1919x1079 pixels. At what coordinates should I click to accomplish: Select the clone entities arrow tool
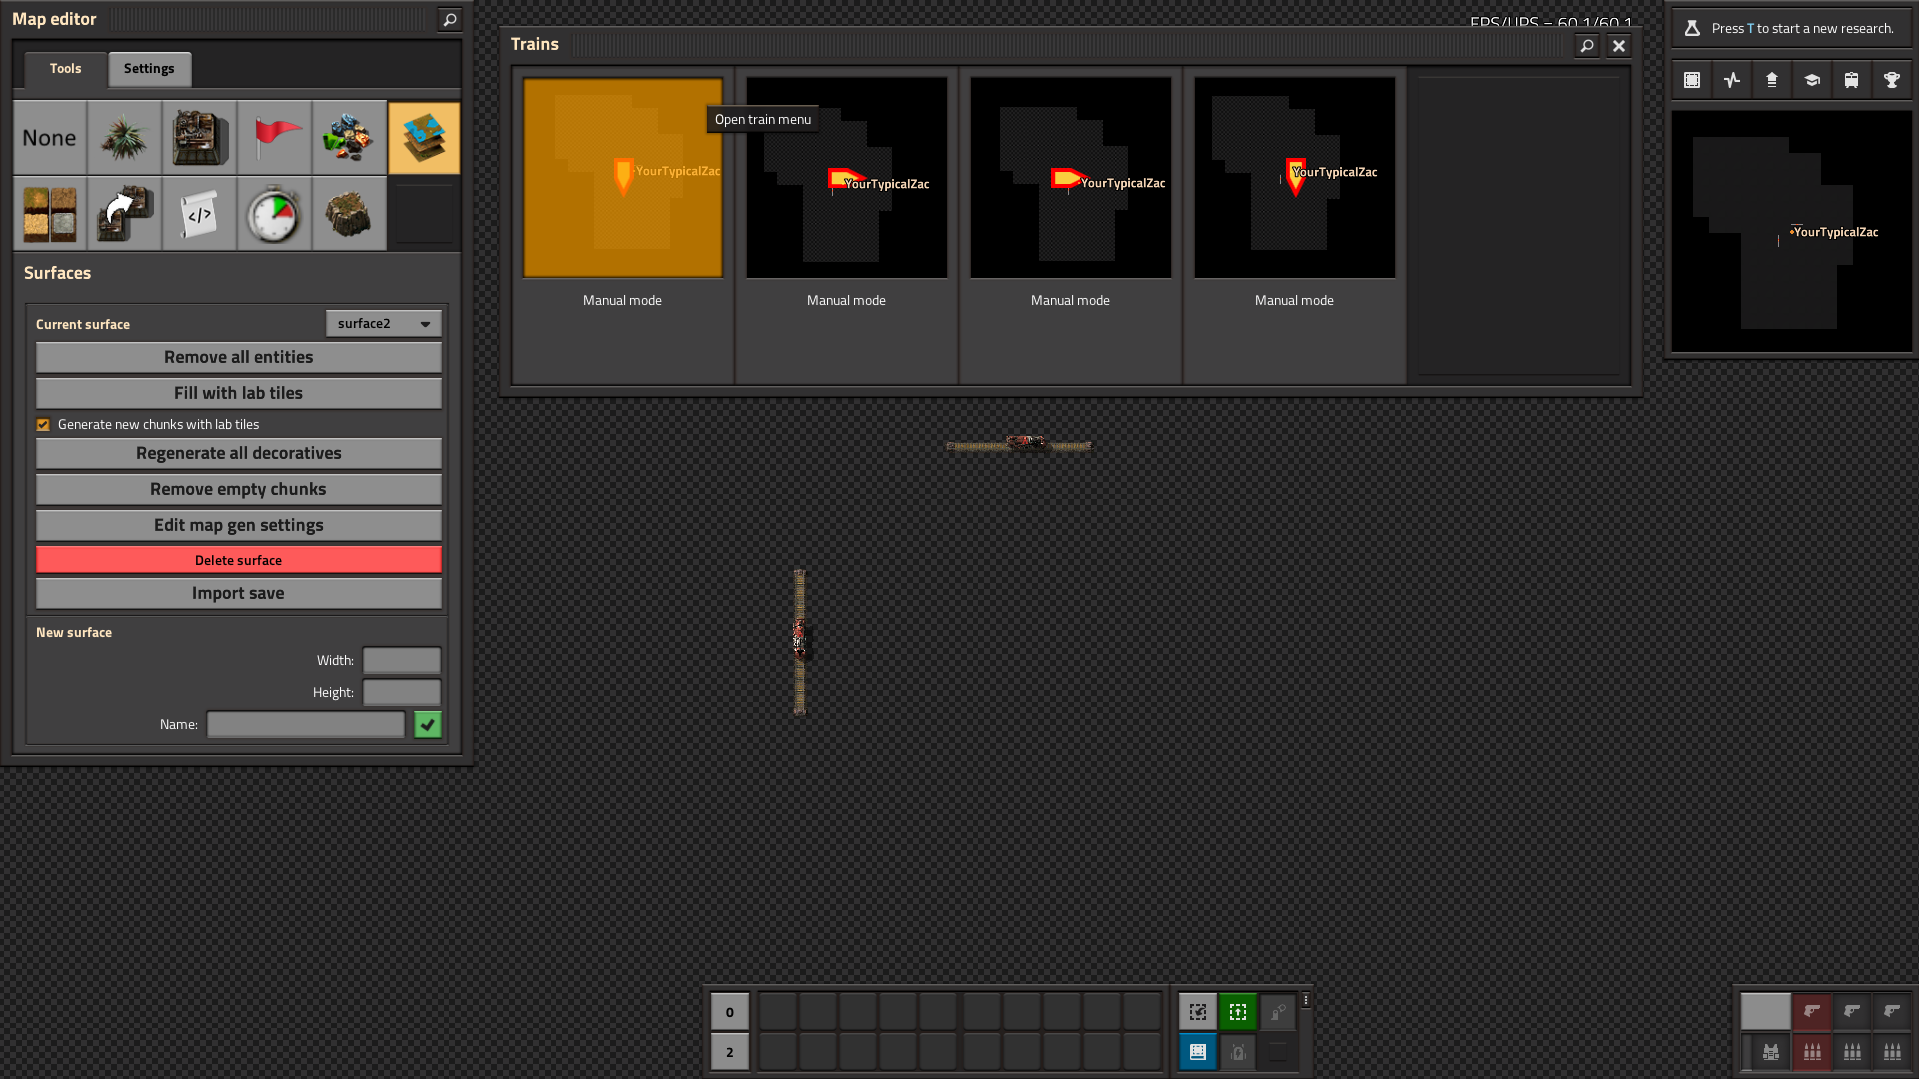[125, 213]
